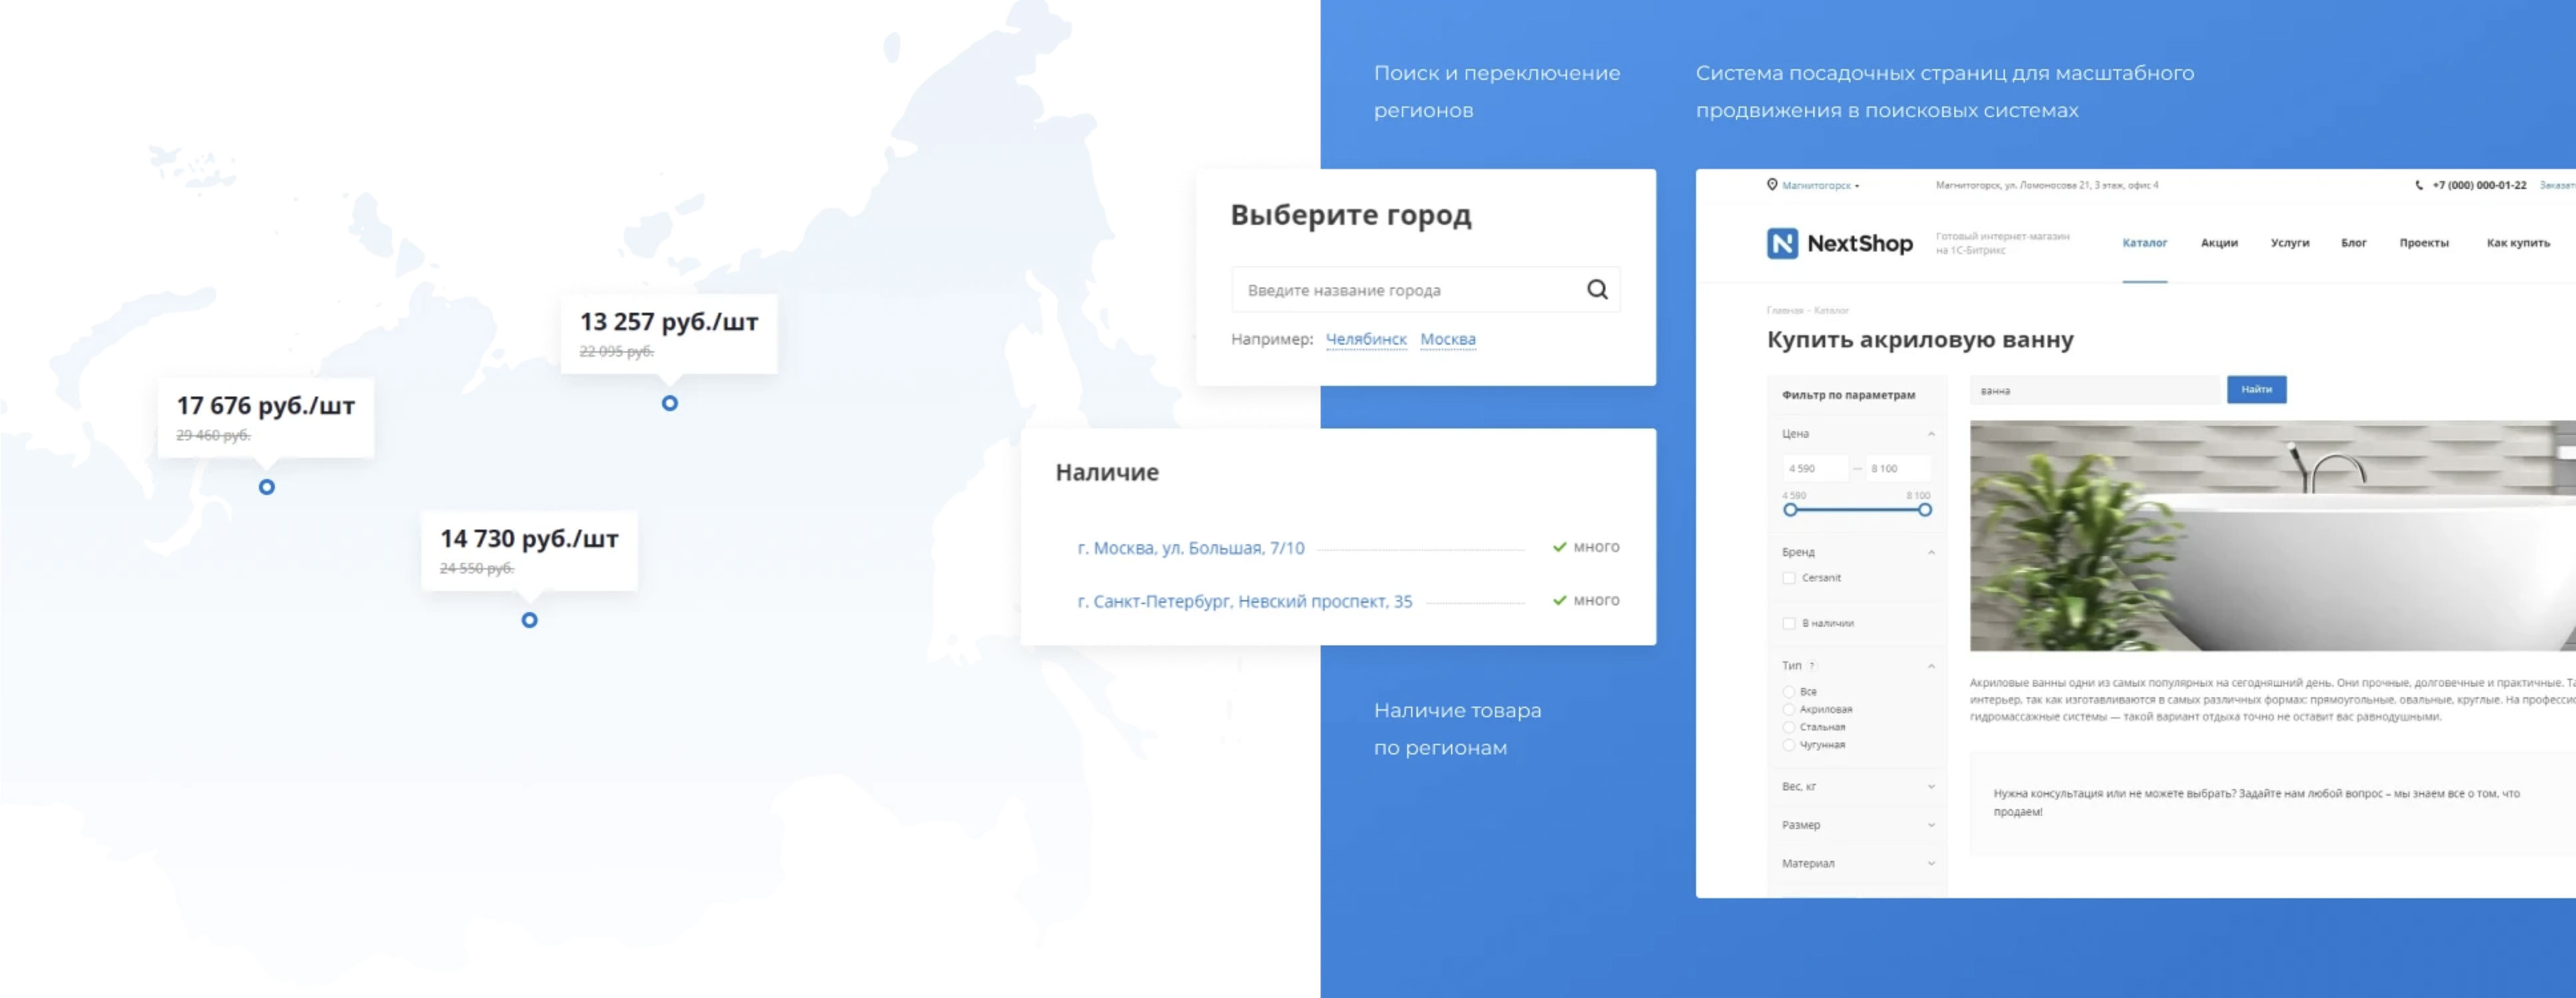Screen dimensions: 2576x998
Task: Open the Каталог menu item
Action: click(x=2144, y=243)
